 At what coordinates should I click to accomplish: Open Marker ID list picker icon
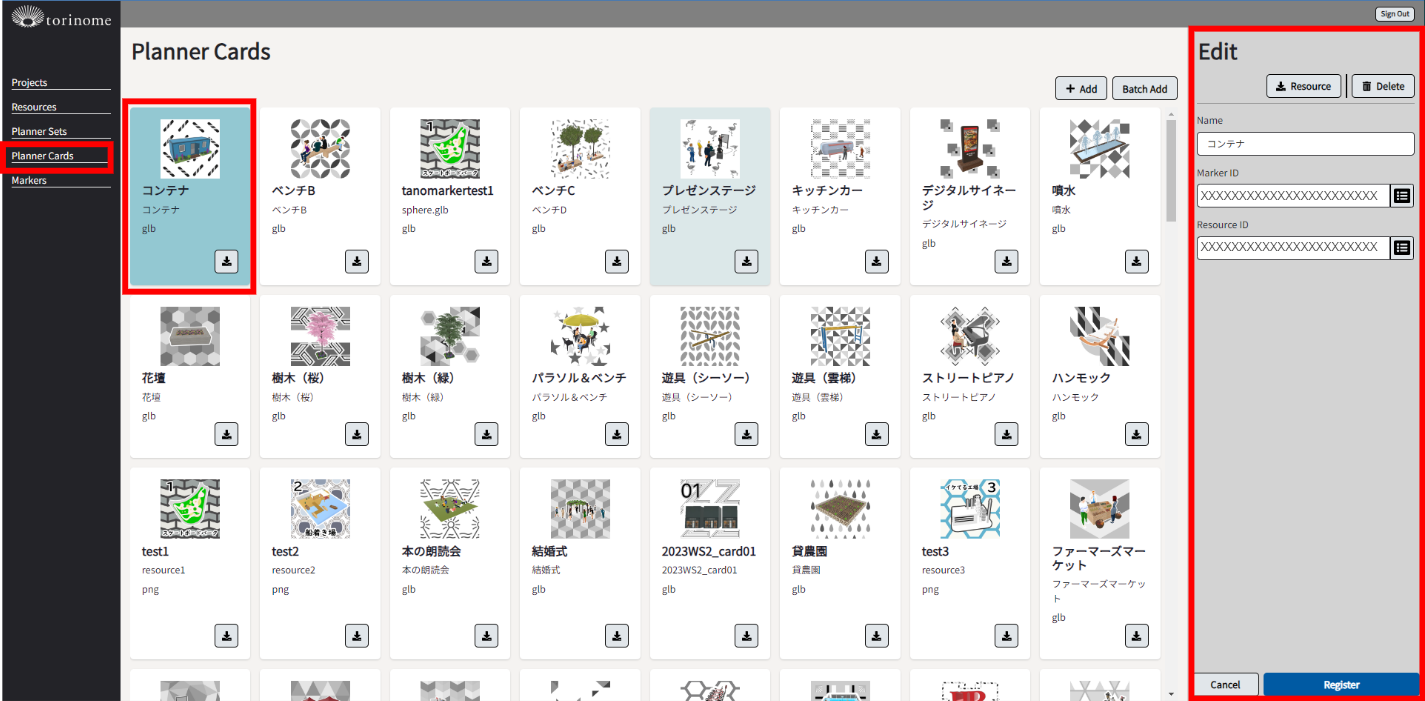(1402, 196)
